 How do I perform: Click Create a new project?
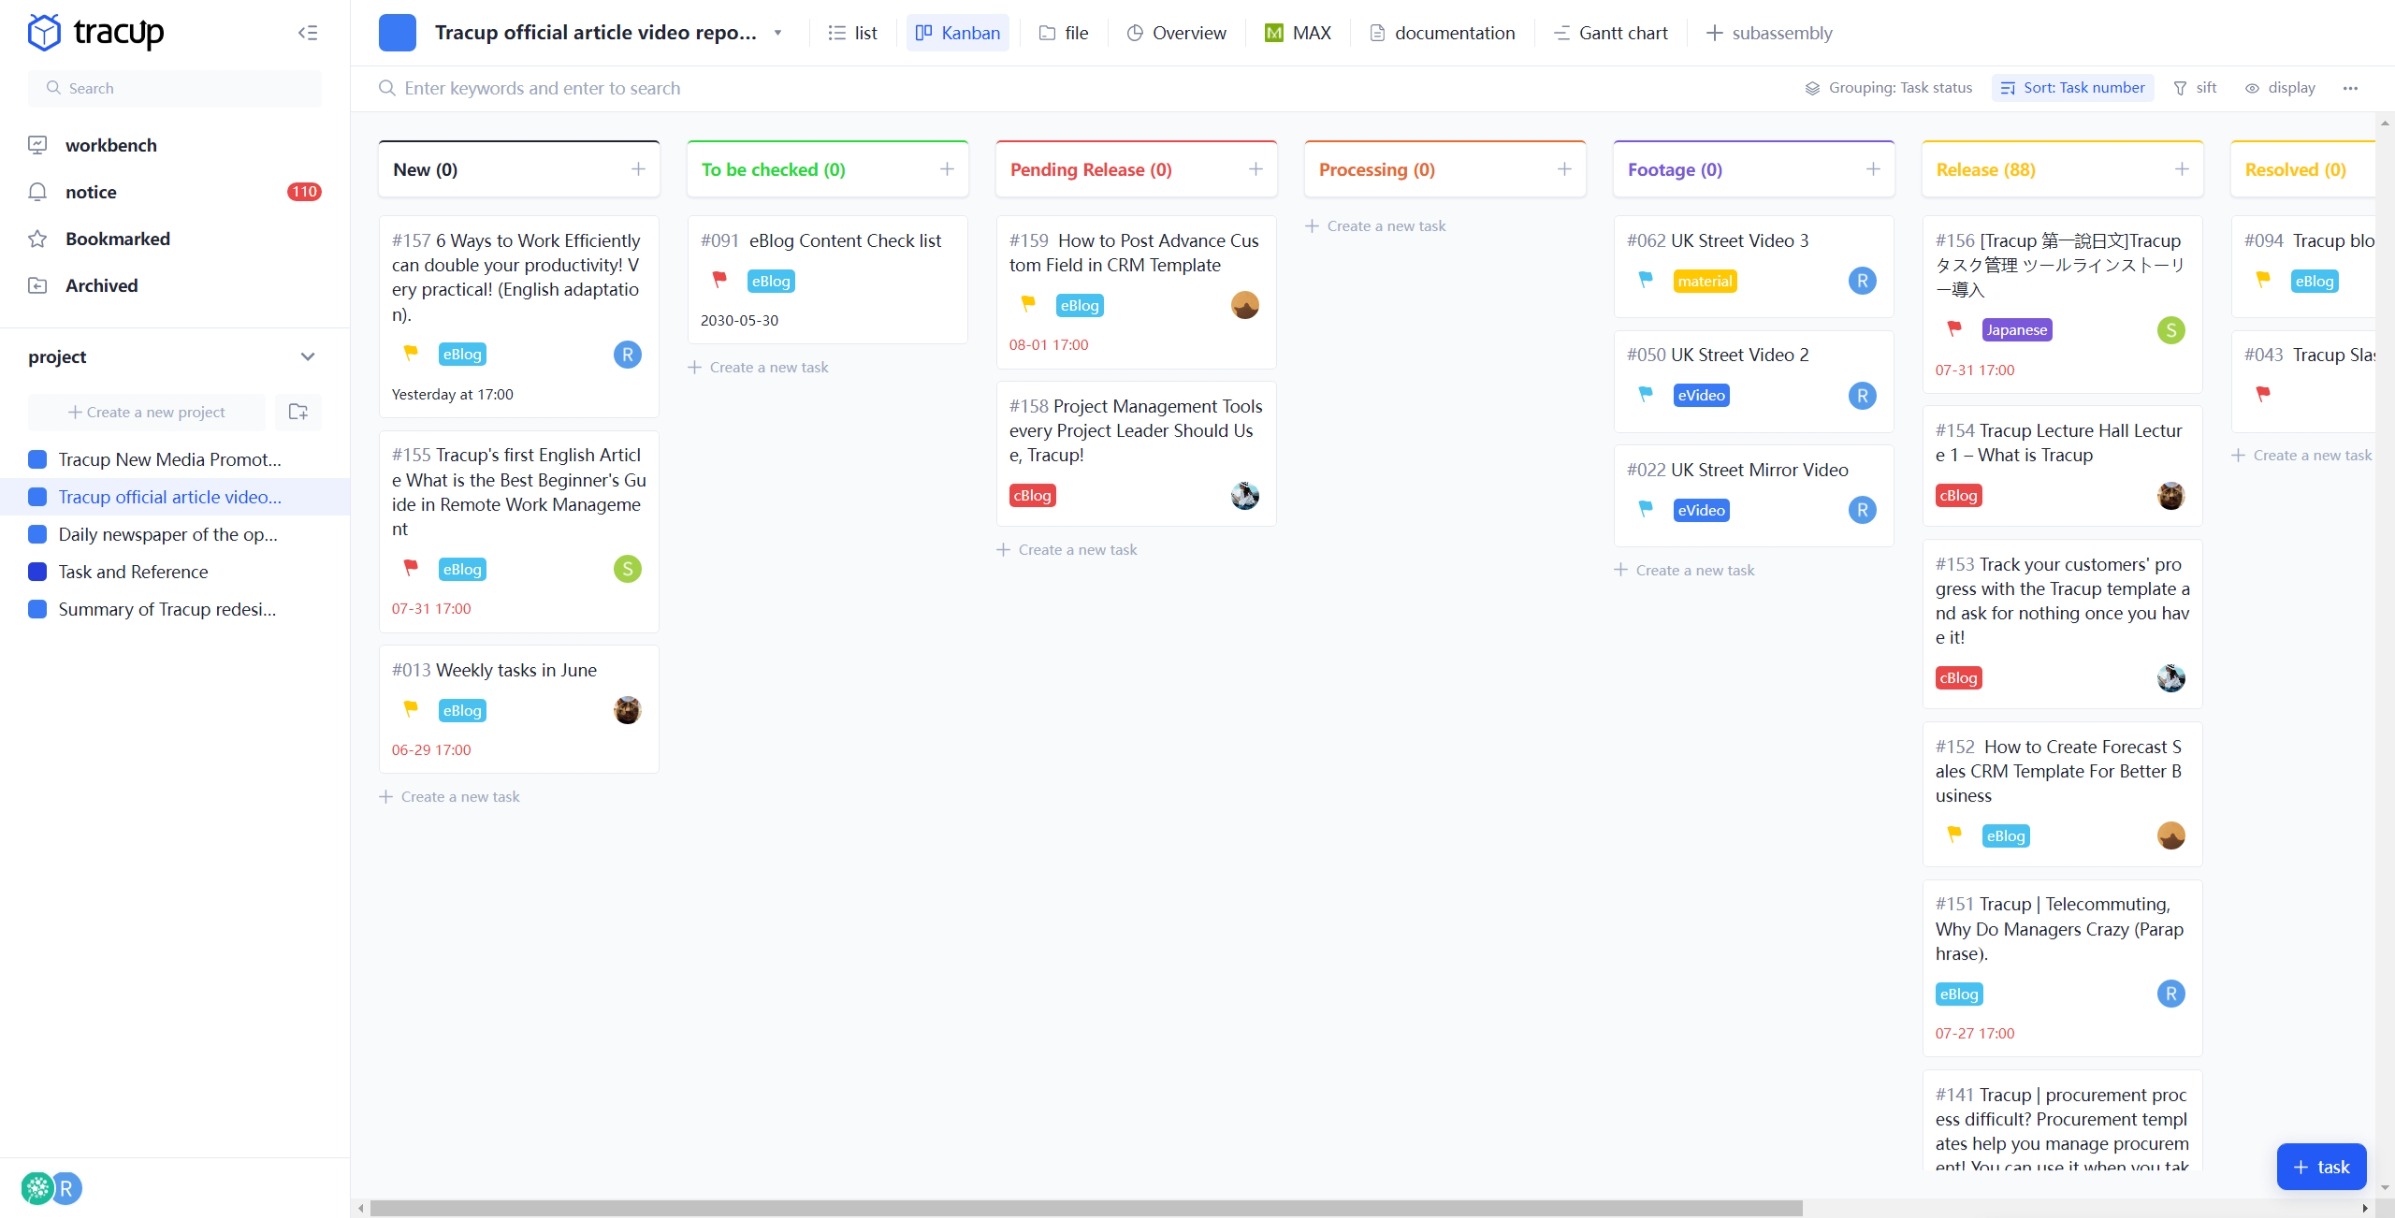click(x=146, y=412)
